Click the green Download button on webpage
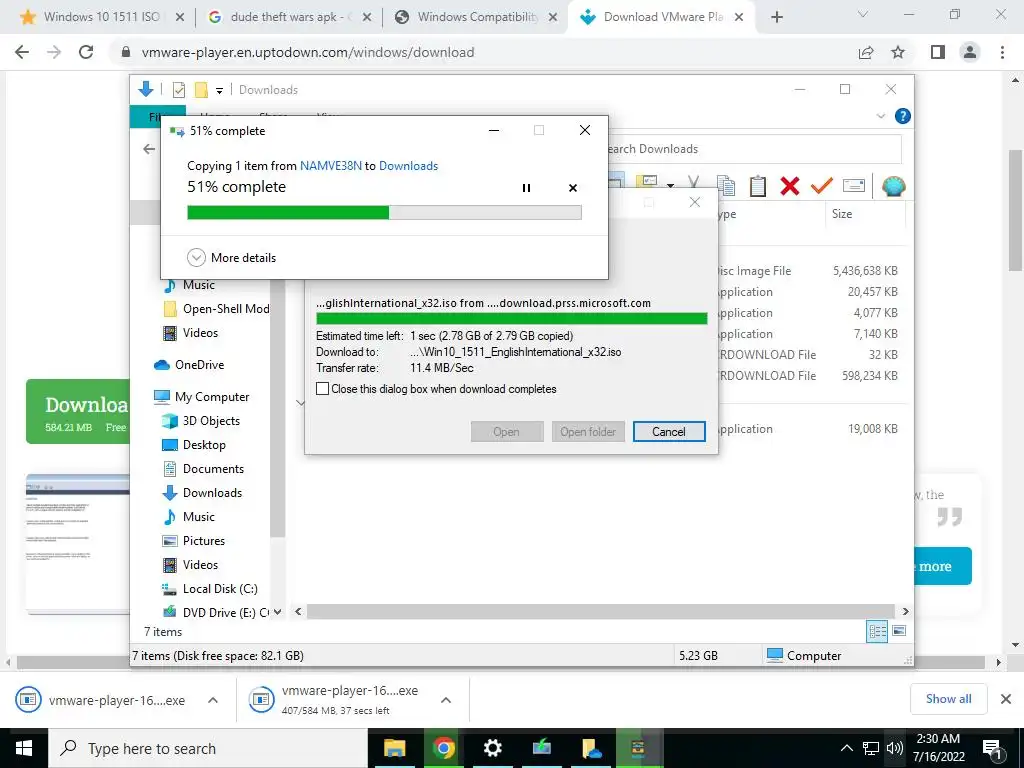This screenshot has width=1024, height=768. (x=78, y=411)
